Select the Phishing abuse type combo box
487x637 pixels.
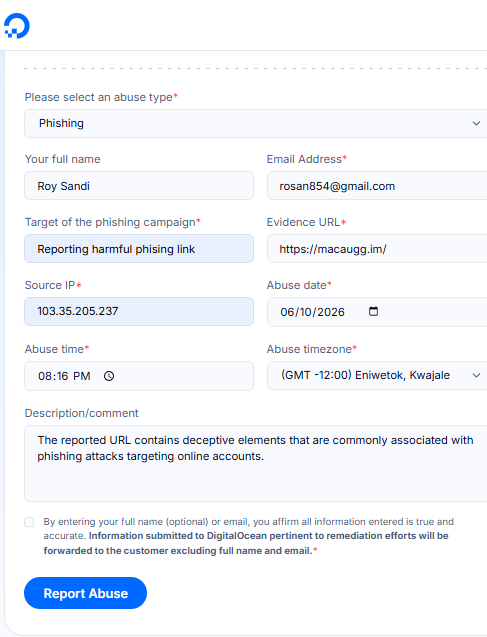[255, 123]
